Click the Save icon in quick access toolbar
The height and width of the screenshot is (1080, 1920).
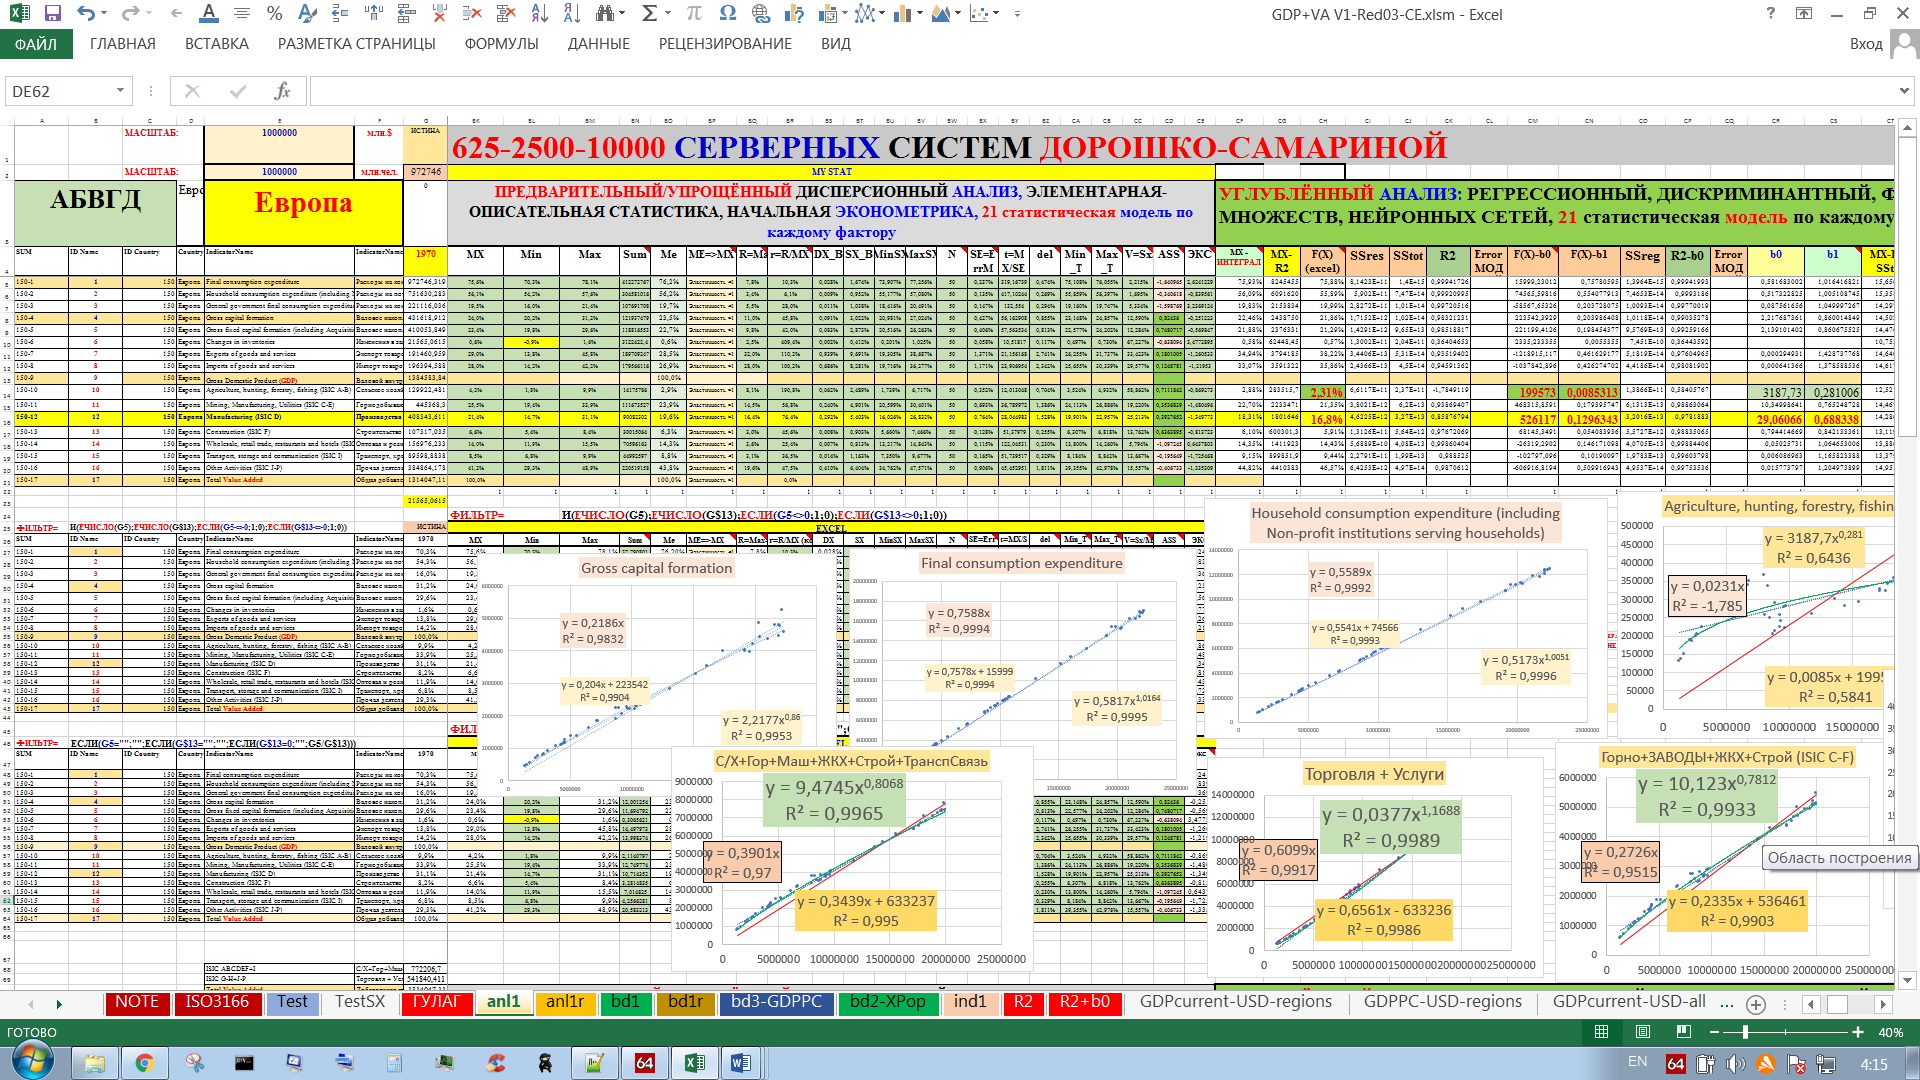click(x=53, y=14)
